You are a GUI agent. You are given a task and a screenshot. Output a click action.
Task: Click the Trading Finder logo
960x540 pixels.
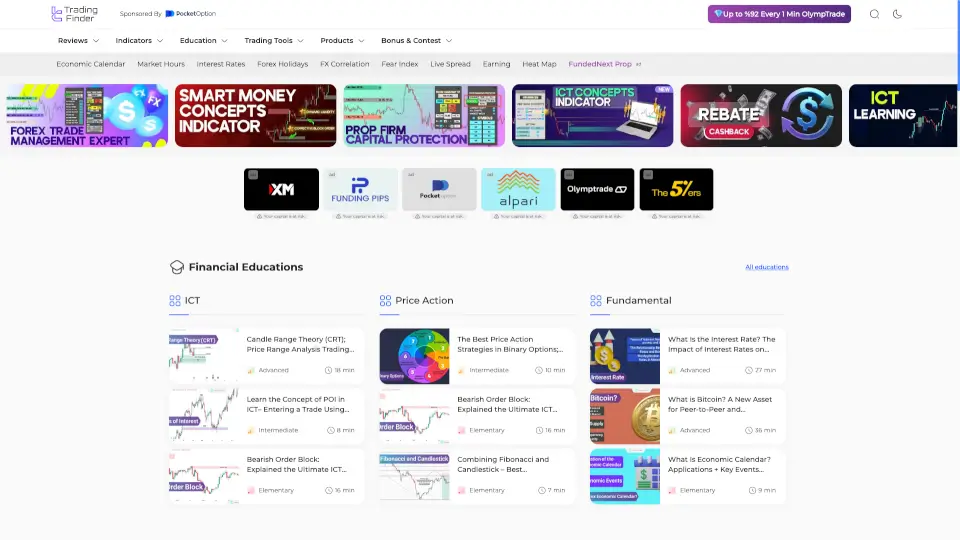75,14
